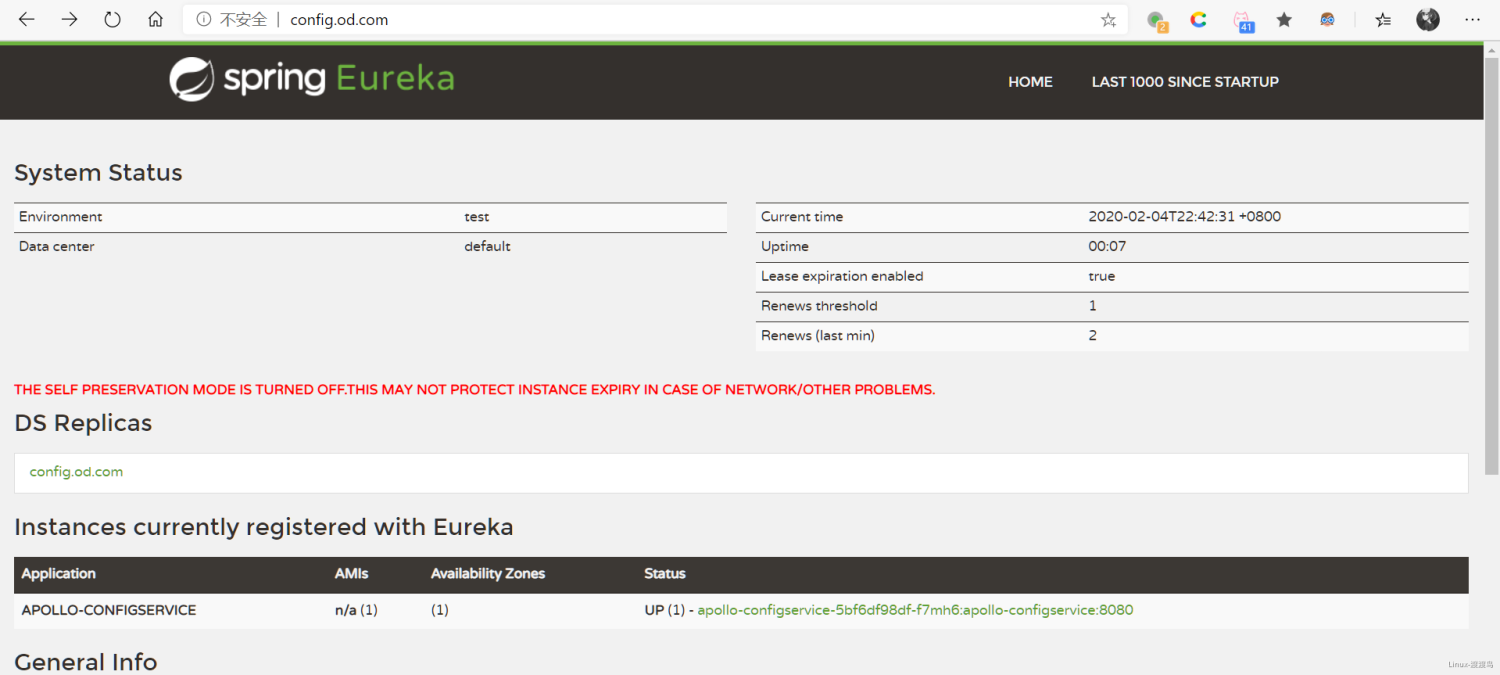Viewport: 1500px width, 675px height.
Task: Click the not-secure info icon in address bar
Action: (x=204, y=20)
